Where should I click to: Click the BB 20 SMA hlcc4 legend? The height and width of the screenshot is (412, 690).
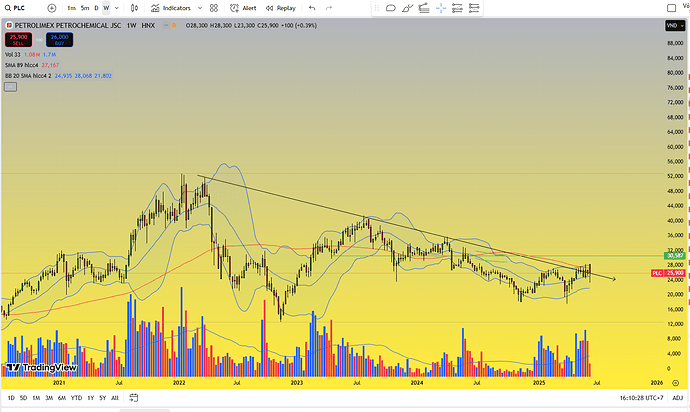click(x=28, y=76)
